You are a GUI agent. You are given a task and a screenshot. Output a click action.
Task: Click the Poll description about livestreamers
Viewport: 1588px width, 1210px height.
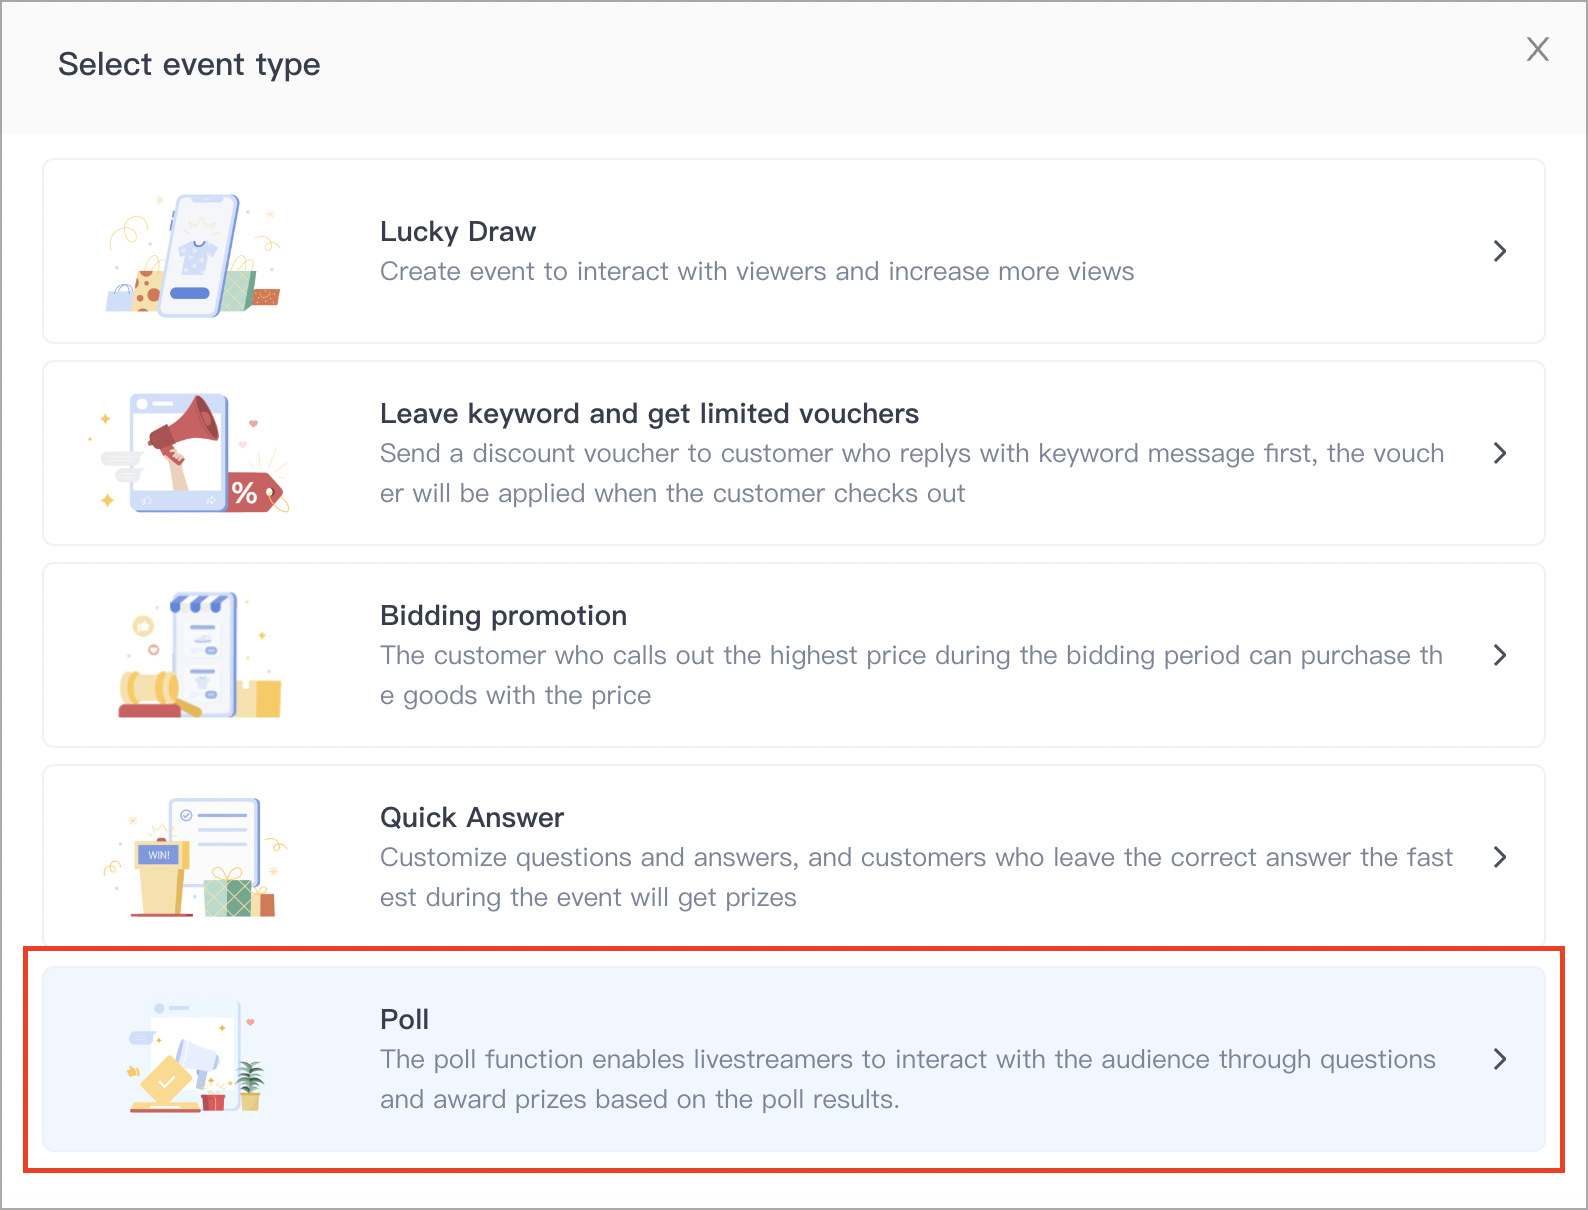[908, 1079]
